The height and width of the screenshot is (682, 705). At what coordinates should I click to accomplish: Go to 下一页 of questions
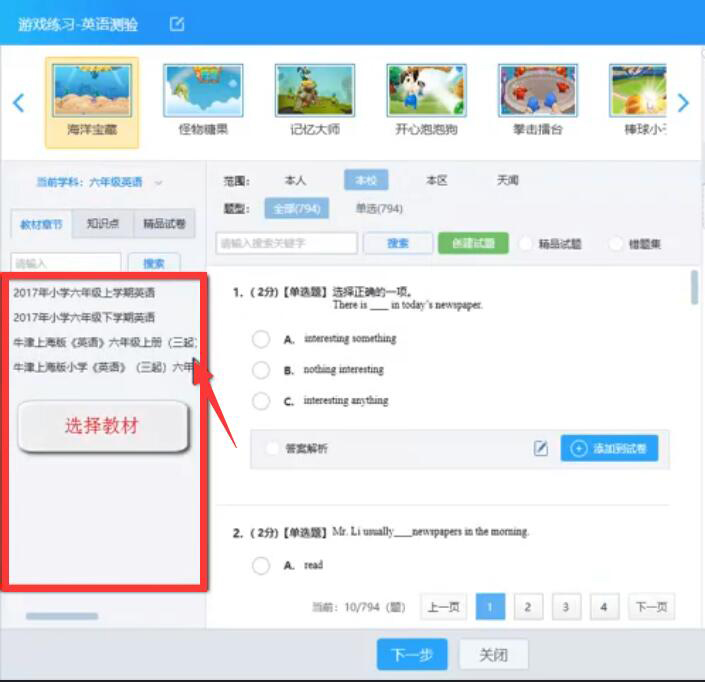coord(651,607)
